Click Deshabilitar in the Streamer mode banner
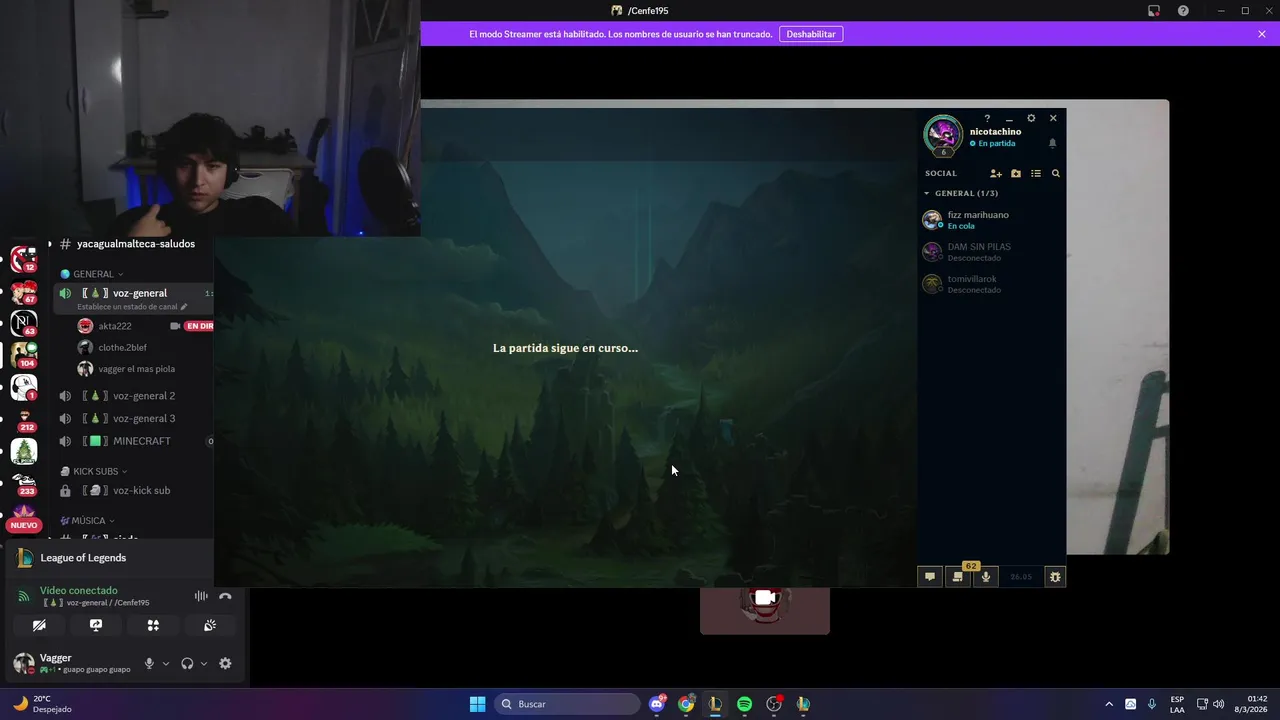The width and height of the screenshot is (1280, 720). (811, 34)
